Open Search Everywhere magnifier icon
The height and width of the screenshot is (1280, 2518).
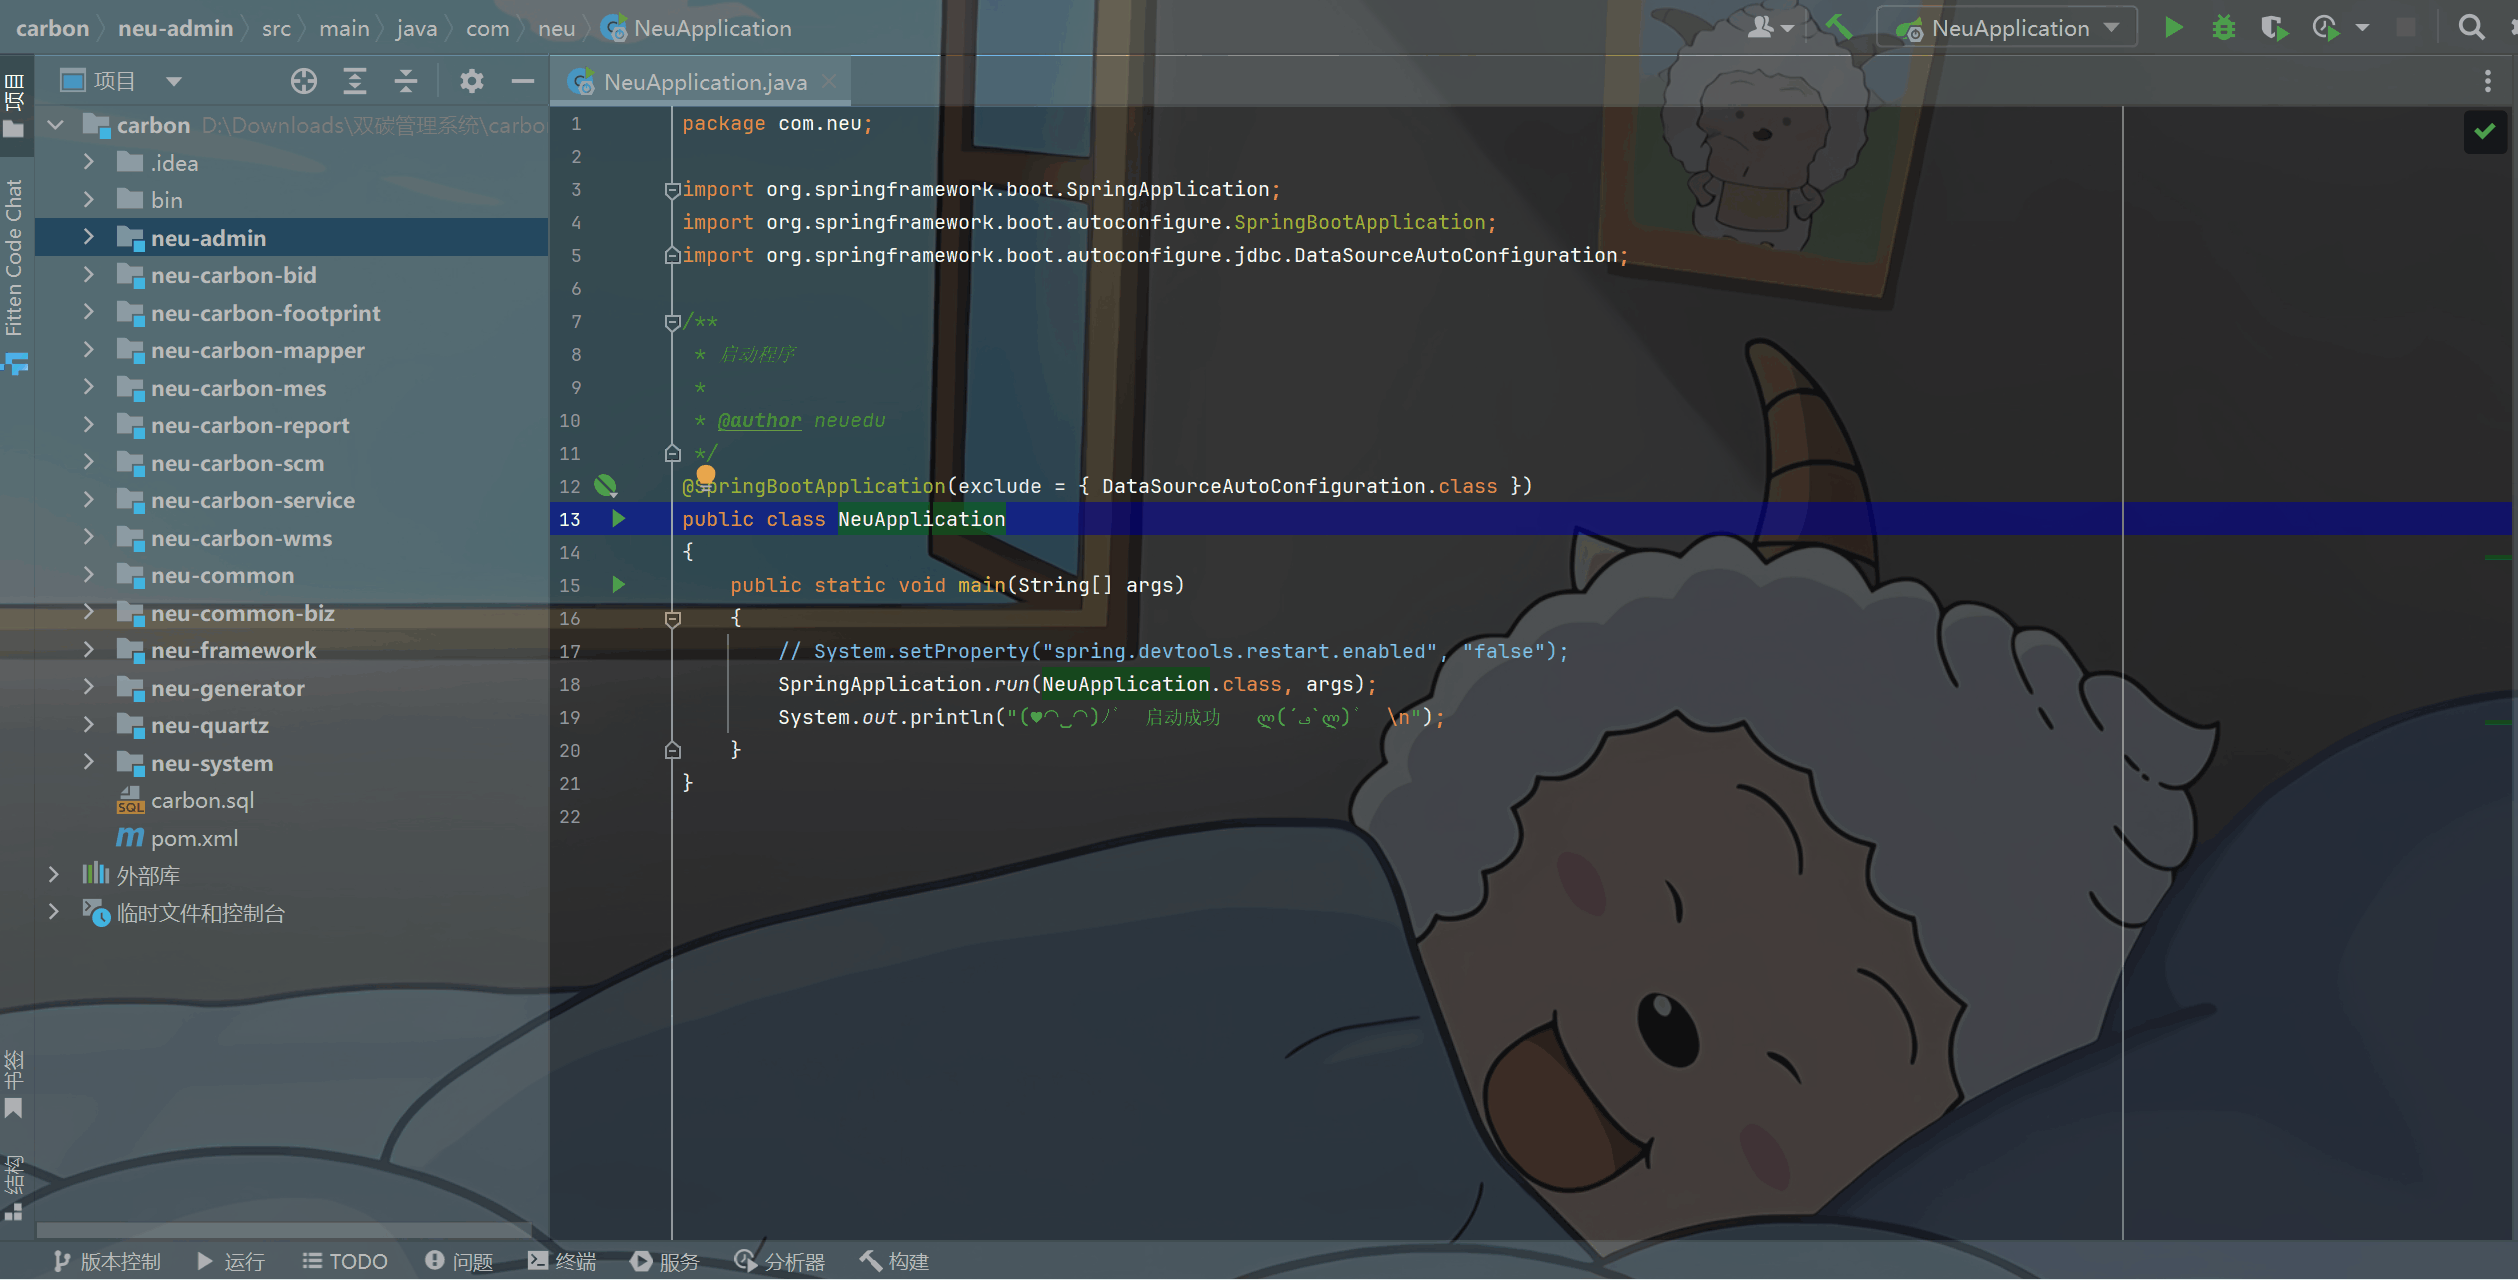tap(2471, 28)
